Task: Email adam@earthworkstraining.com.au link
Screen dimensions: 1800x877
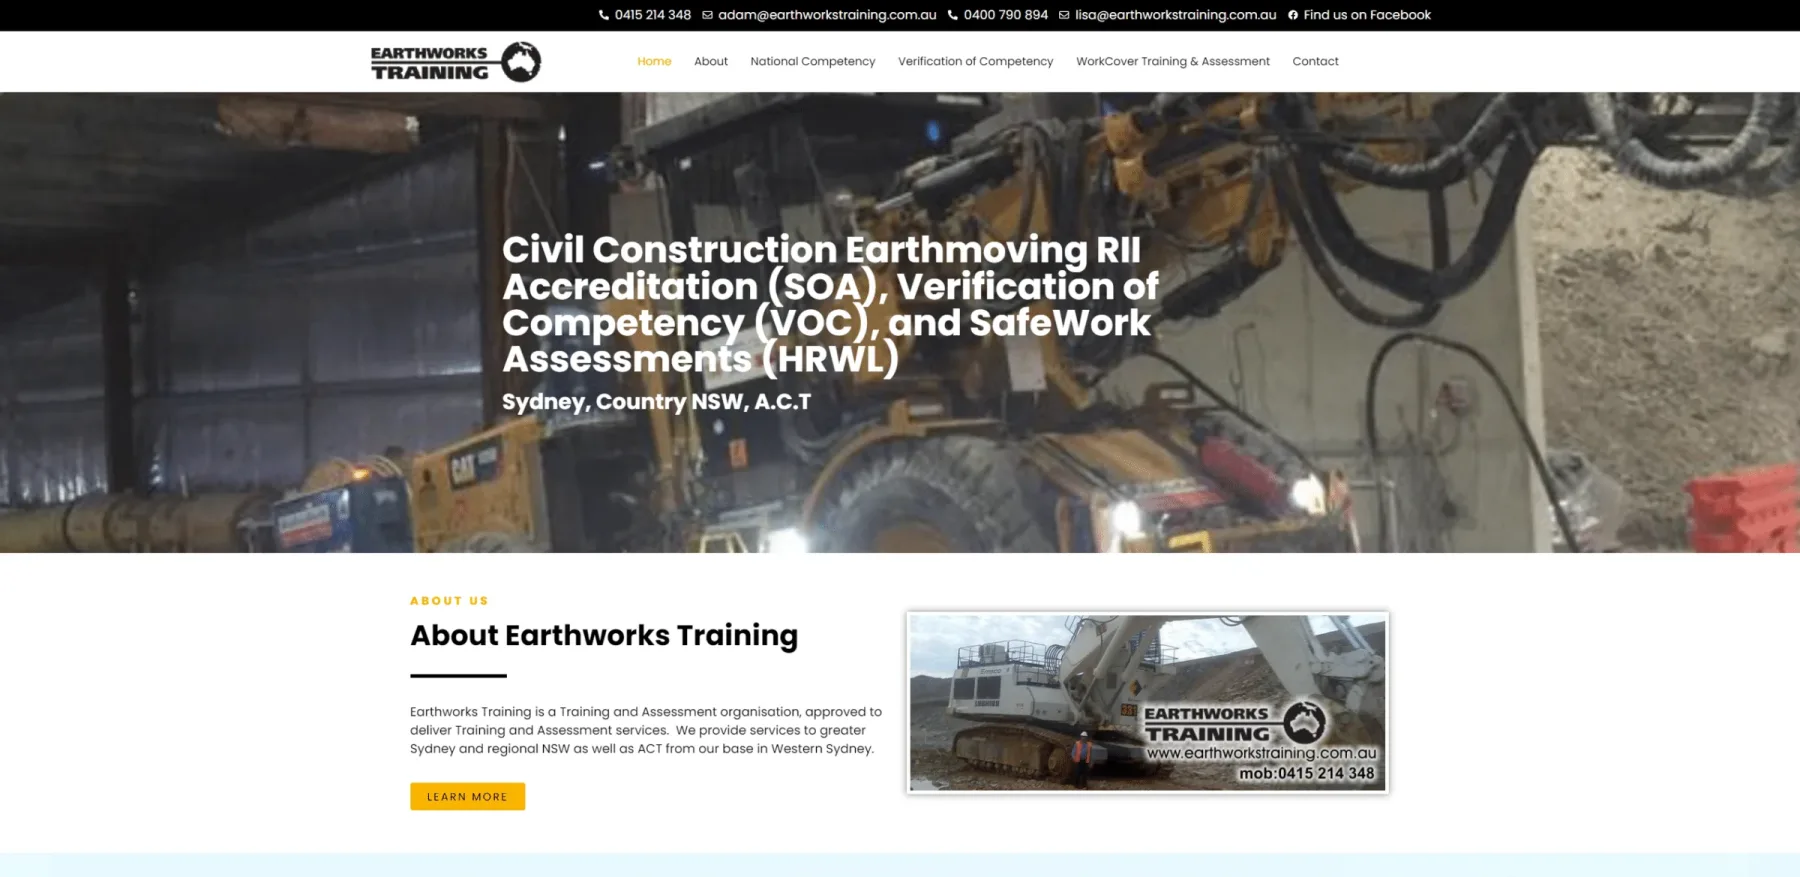Action: [x=827, y=15]
